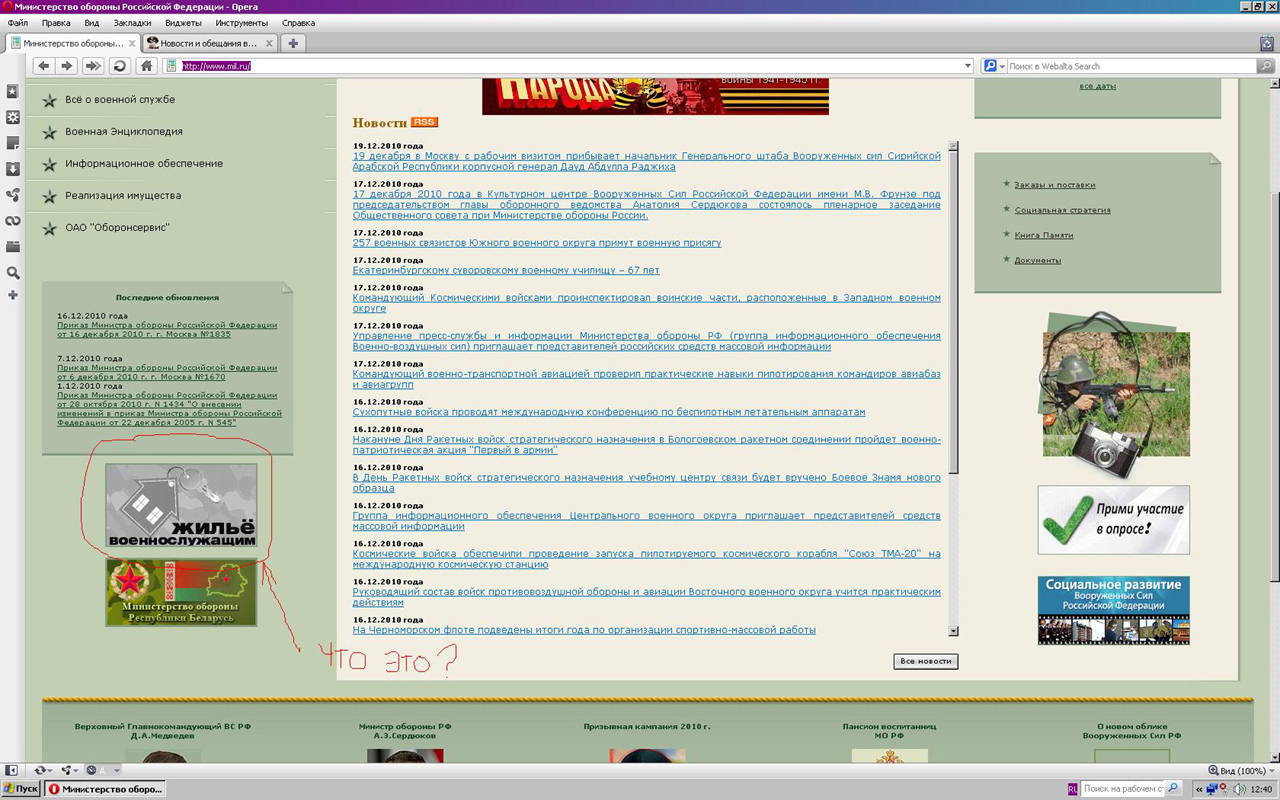
Task: Click the news list scroll down arrow
Action: click(x=953, y=631)
